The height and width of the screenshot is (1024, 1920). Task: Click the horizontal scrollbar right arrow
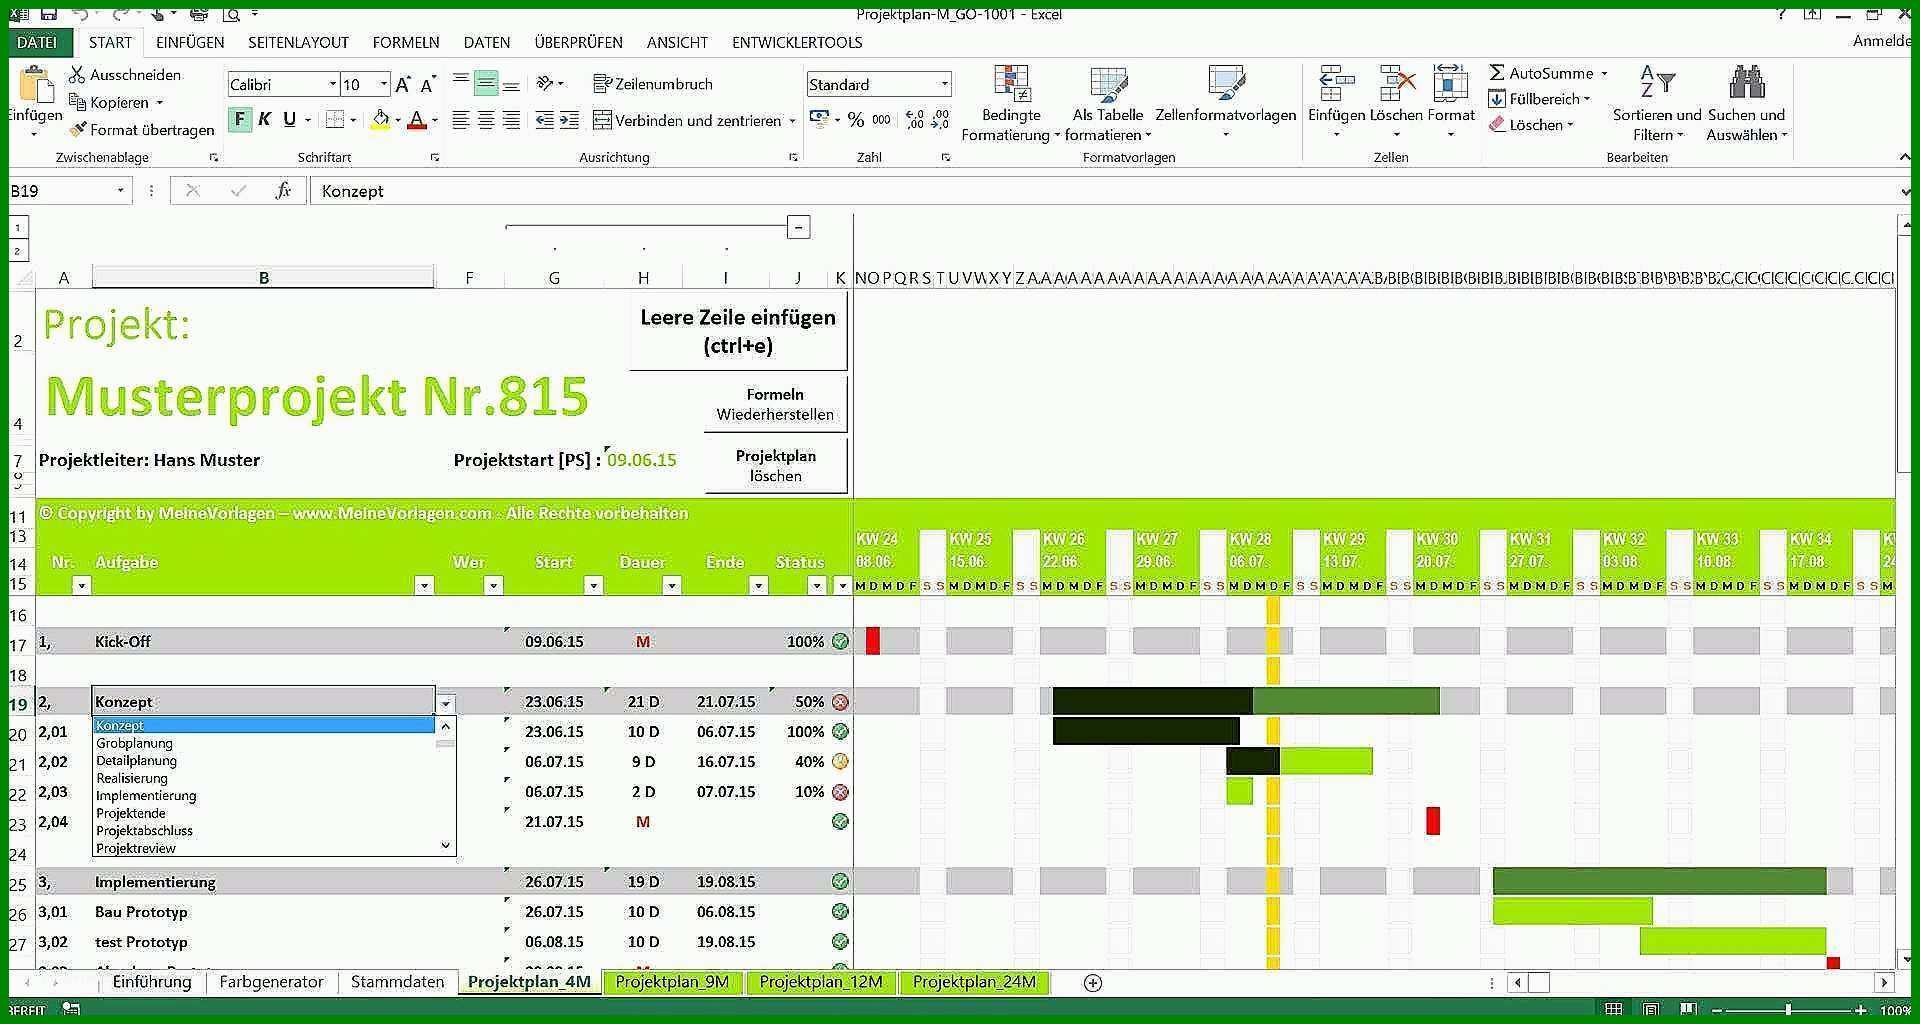(1884, 983)
